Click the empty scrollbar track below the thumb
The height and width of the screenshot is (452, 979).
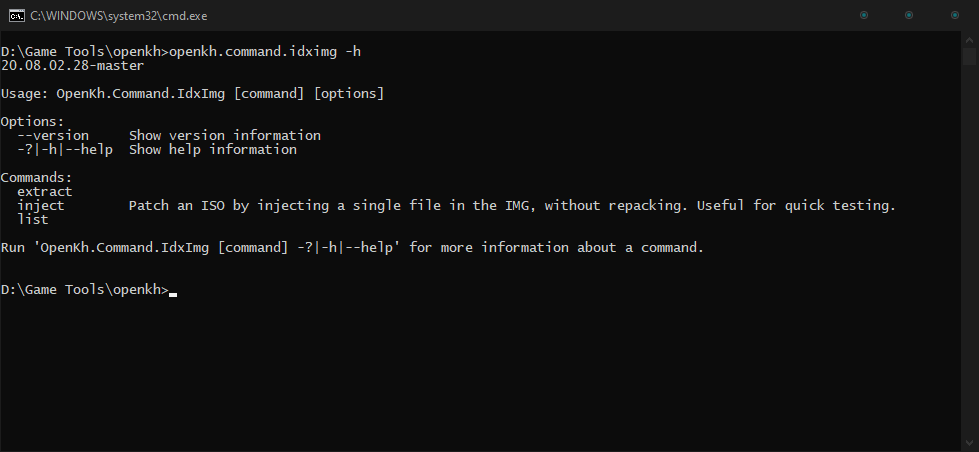point(969,250)
